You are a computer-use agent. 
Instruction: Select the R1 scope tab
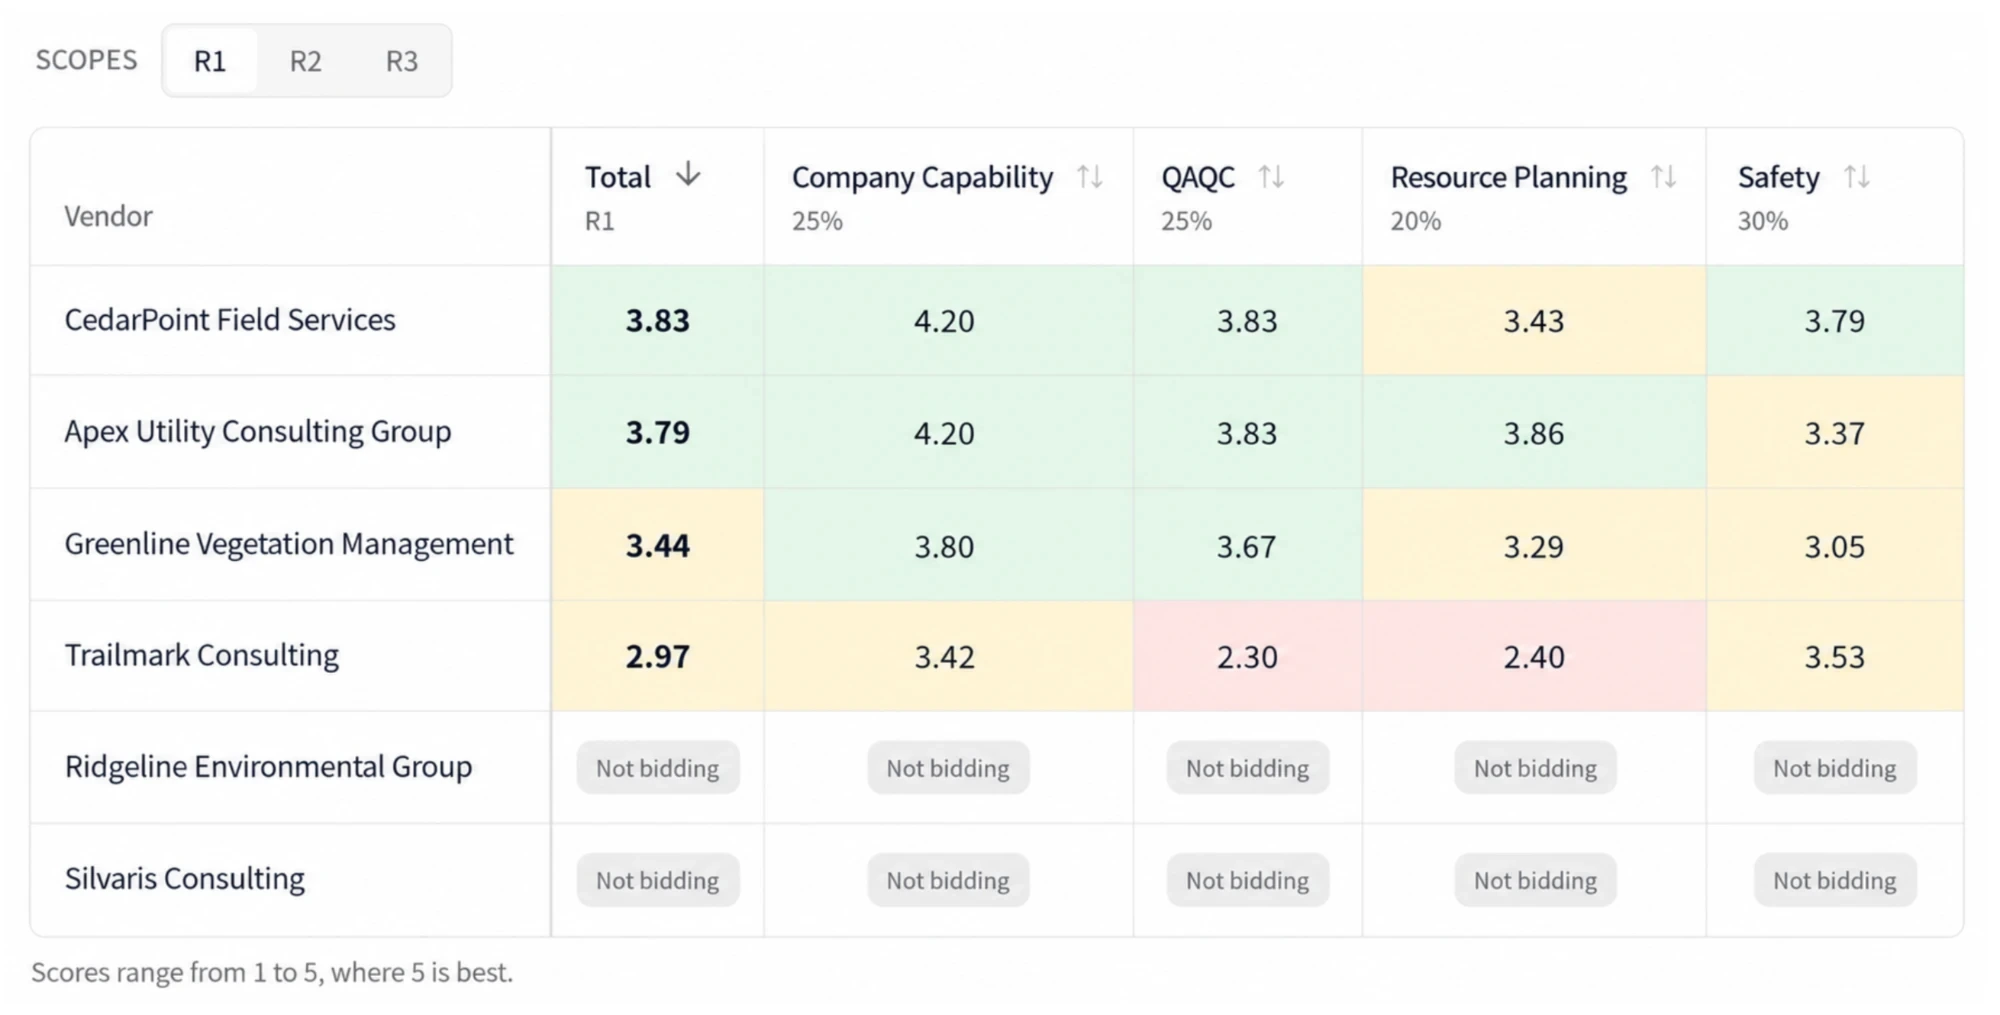210,61
